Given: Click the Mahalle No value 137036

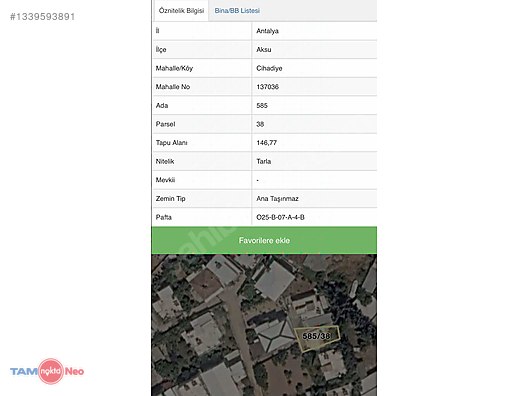Looking at the screenshot, I should [x=267, y=87].
